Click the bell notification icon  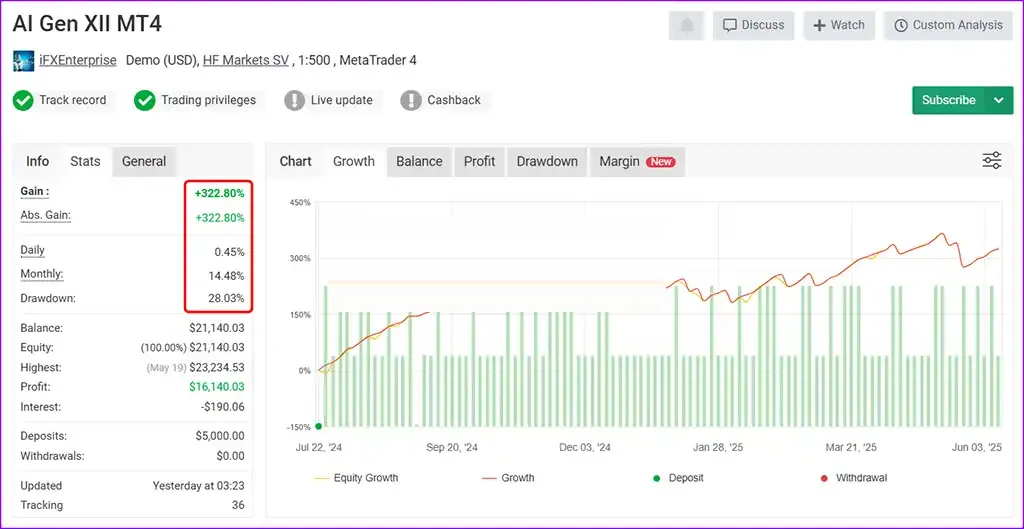pos(687,25)
